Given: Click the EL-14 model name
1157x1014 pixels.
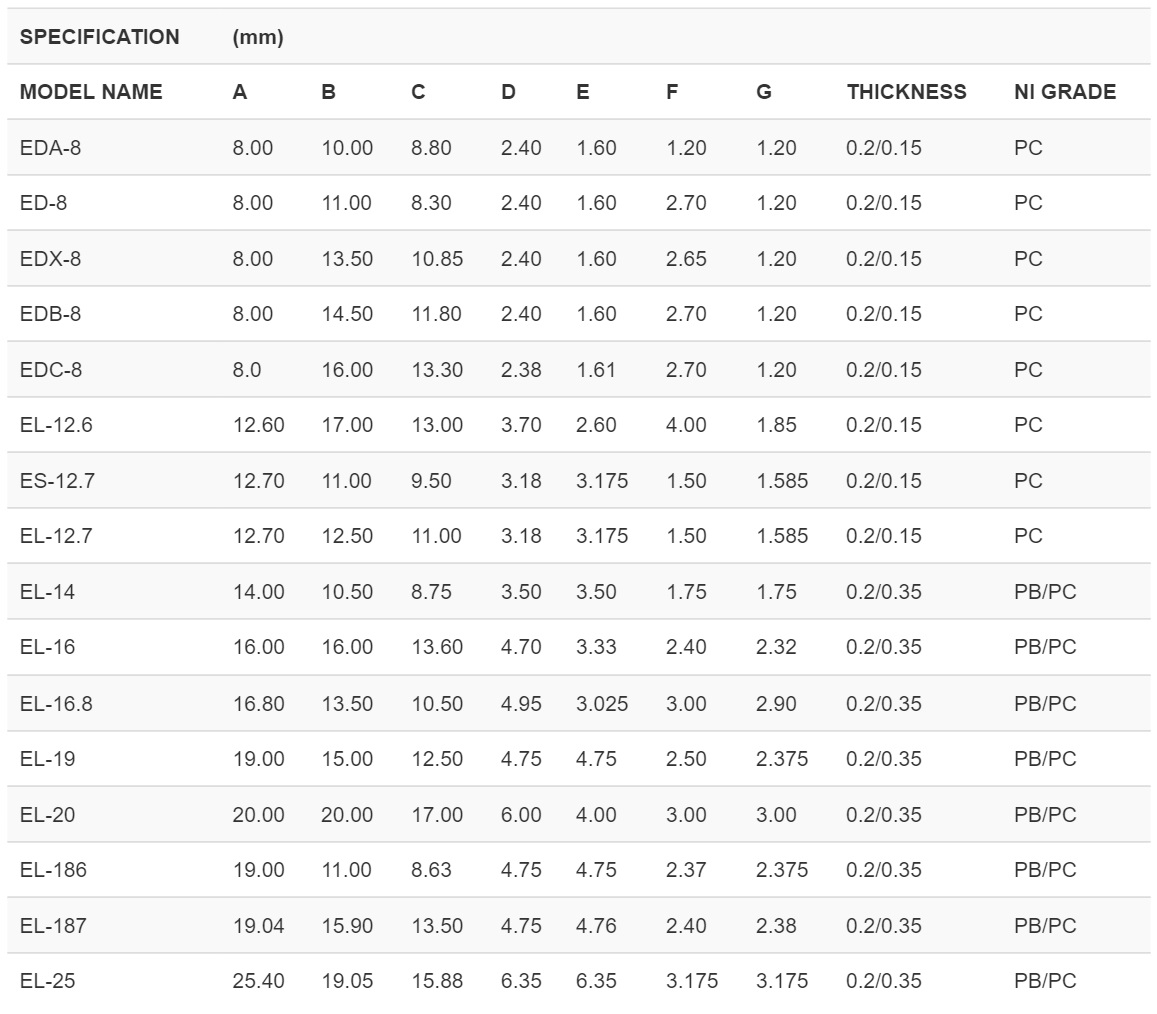Looking at the screenshot, I should [47, 592].
